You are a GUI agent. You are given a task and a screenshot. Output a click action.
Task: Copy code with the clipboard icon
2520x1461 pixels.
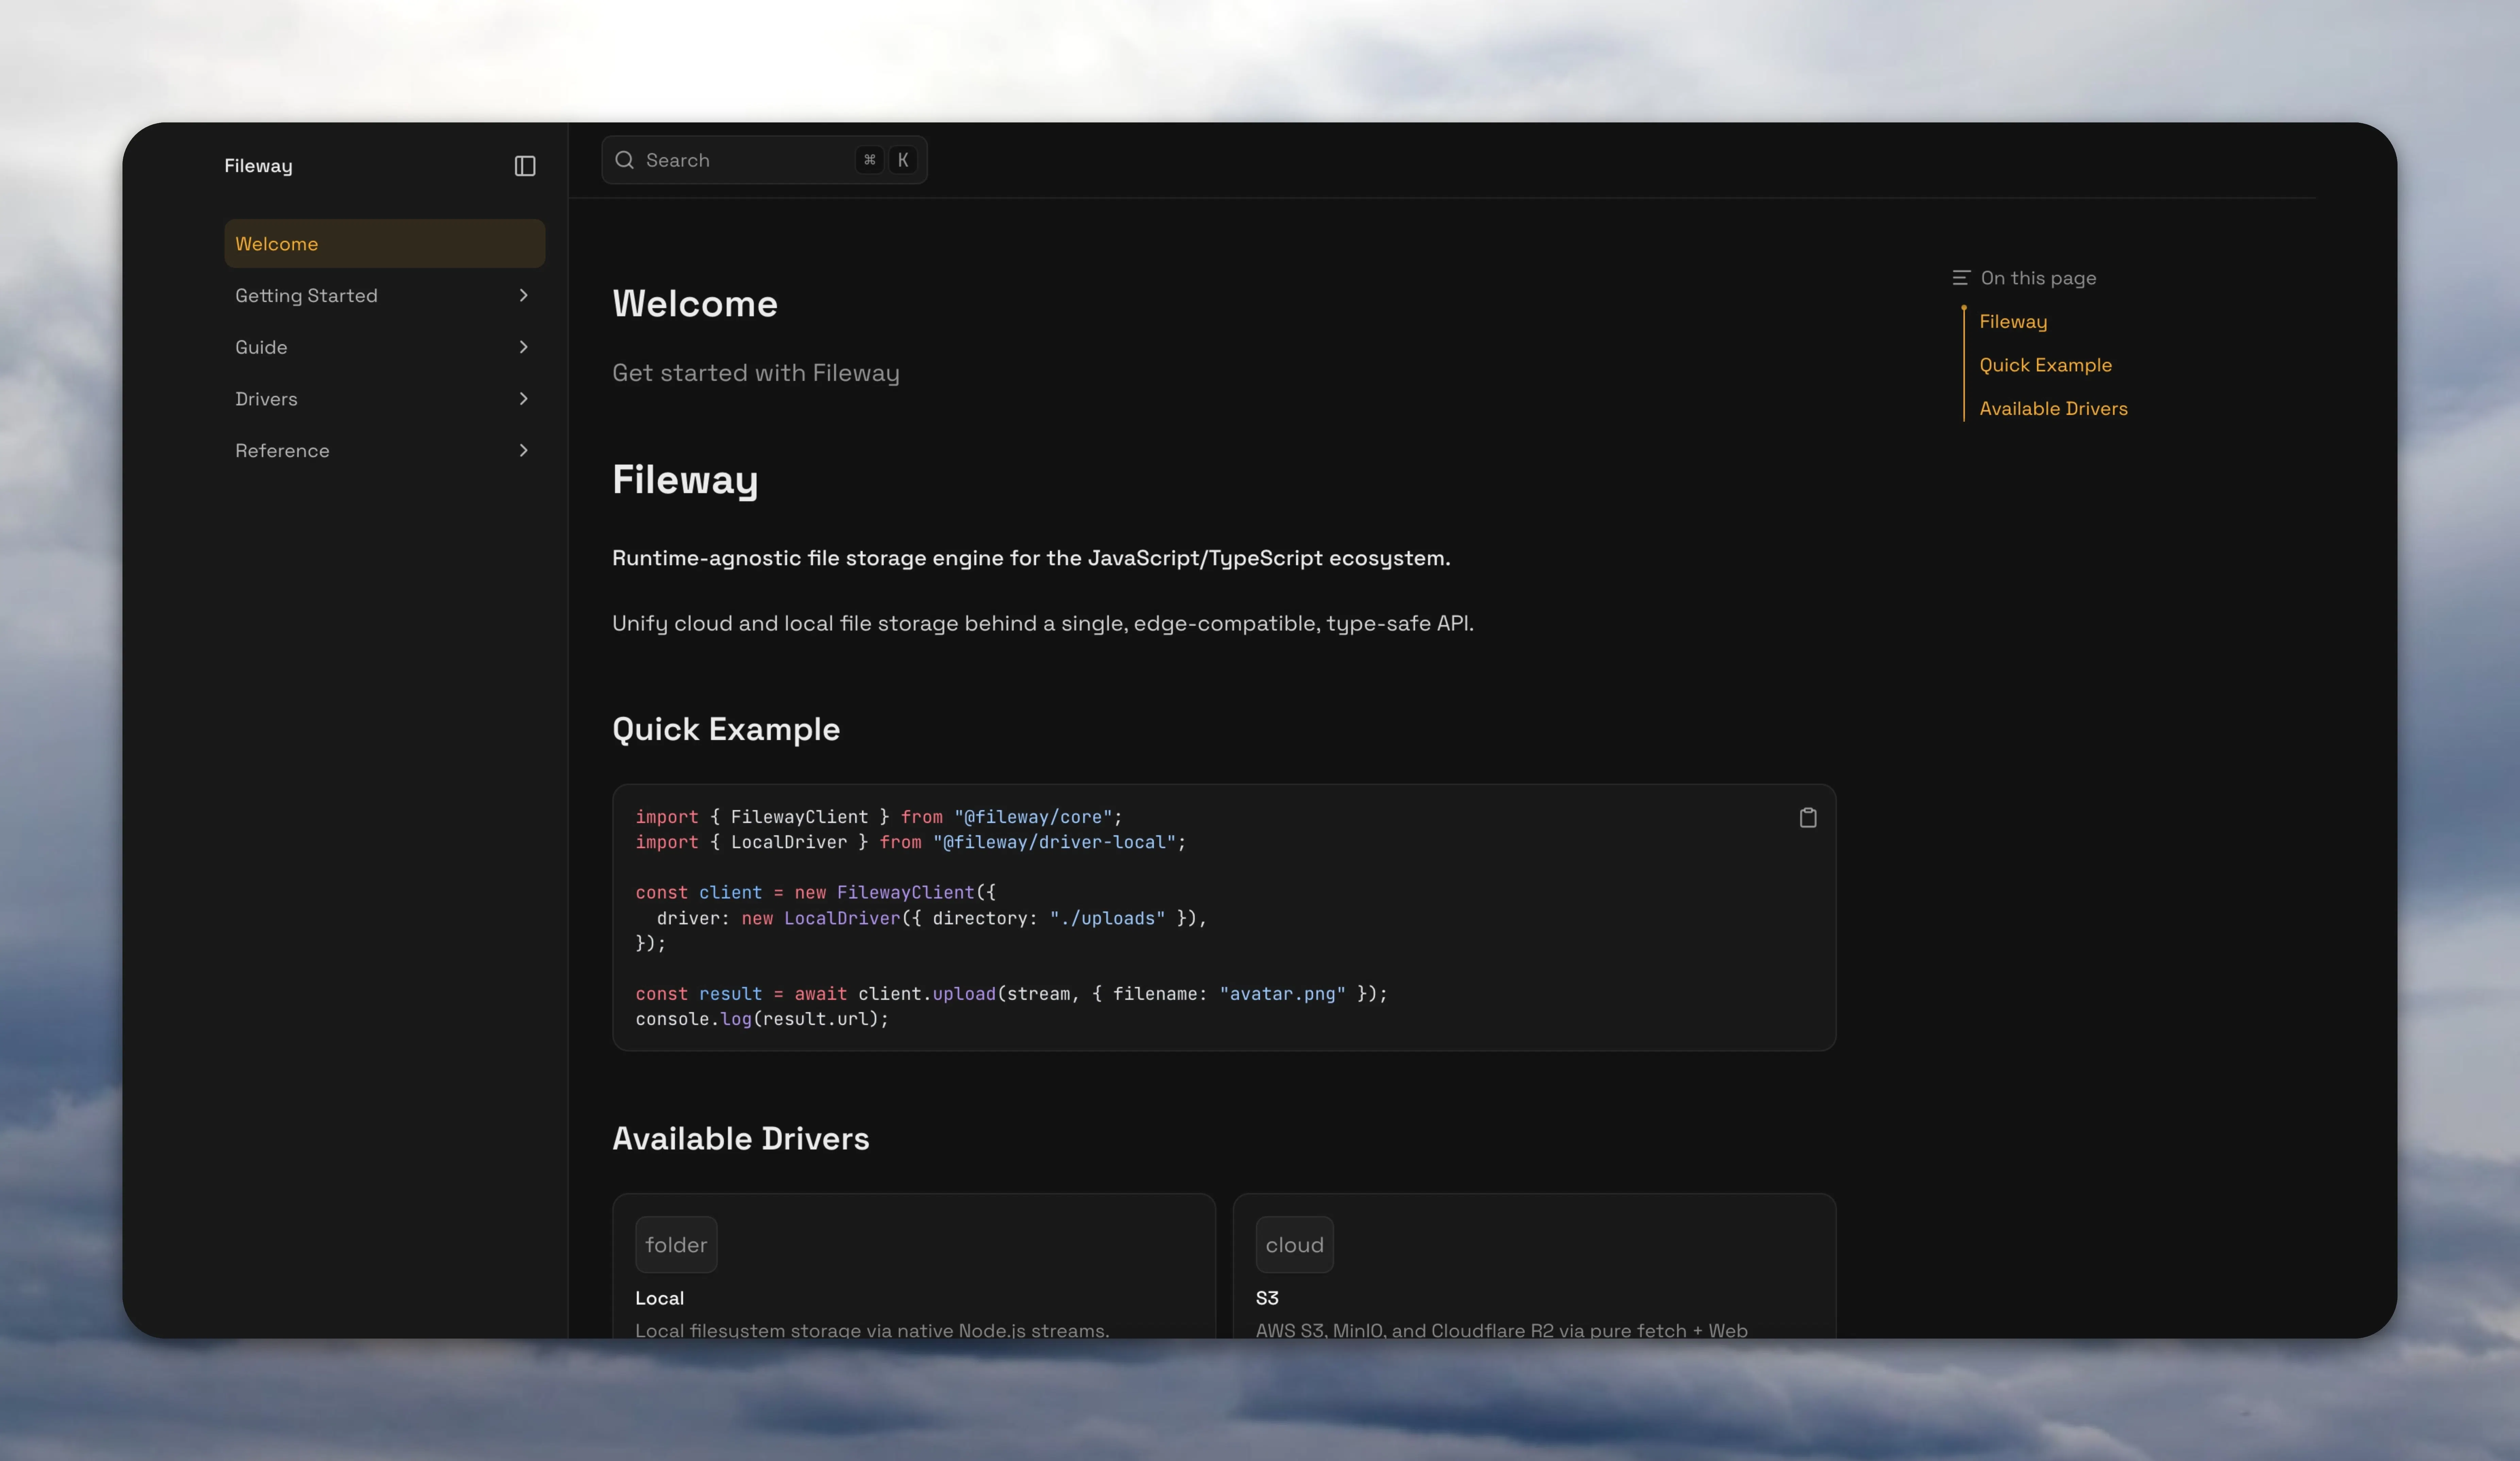[1808, 818]
